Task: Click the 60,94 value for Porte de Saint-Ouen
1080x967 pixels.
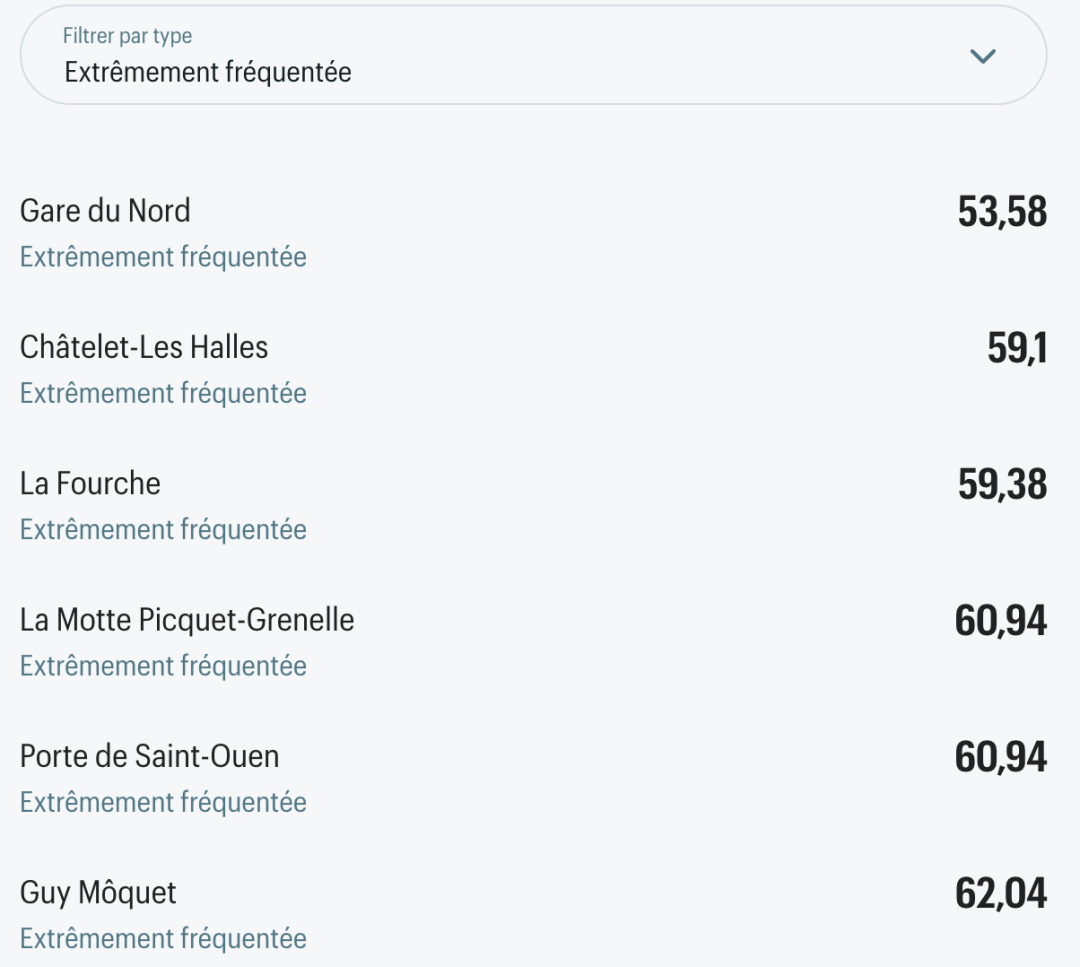Action: [1001, 757]
